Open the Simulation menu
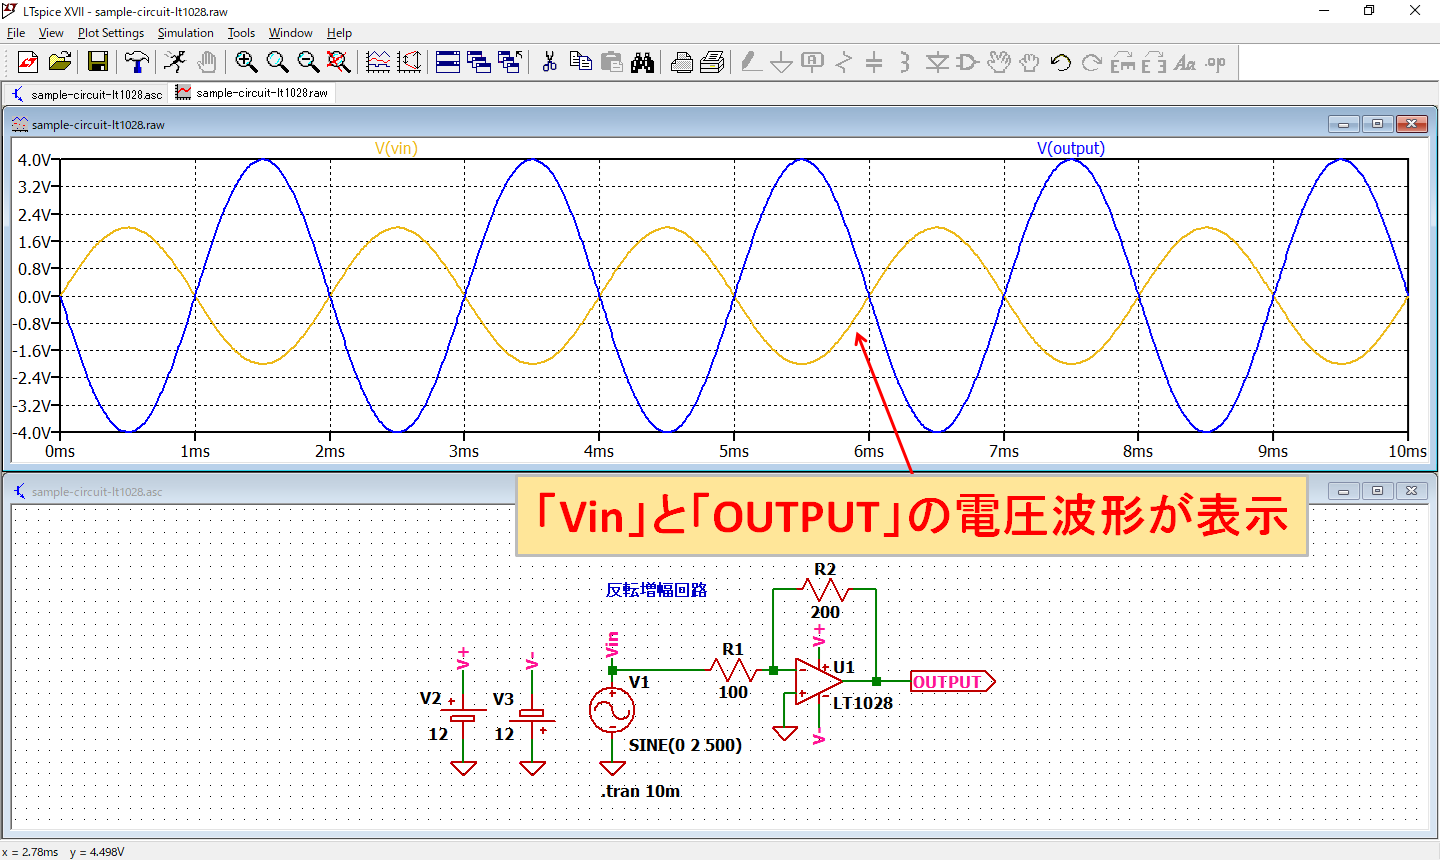The height and width of the screenshot is (860, 1440). click(185, 33)
